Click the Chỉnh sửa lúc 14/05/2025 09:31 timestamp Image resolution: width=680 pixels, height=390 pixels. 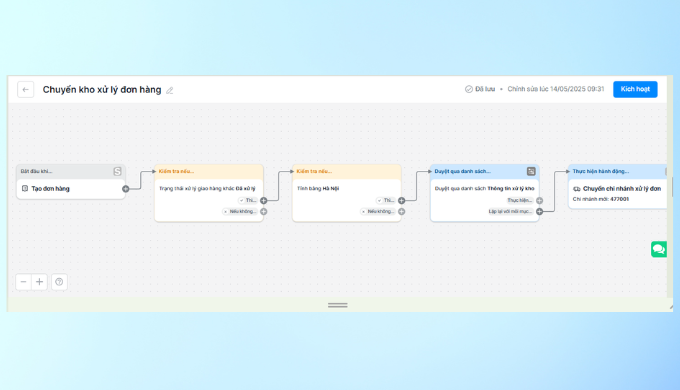(x=556, y=89)
